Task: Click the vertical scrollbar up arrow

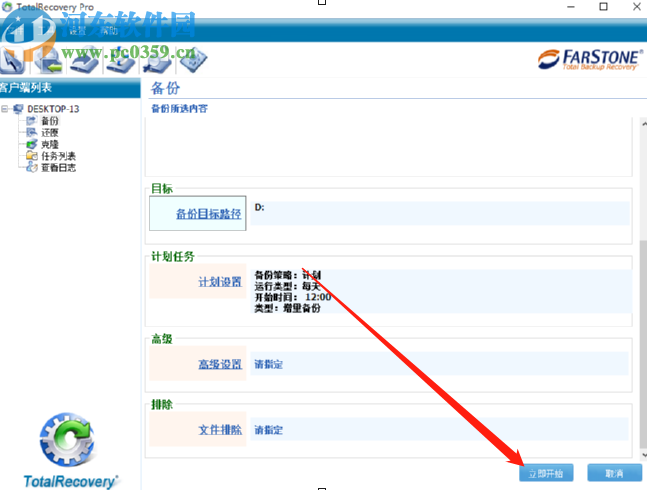Action: point(644,123)
